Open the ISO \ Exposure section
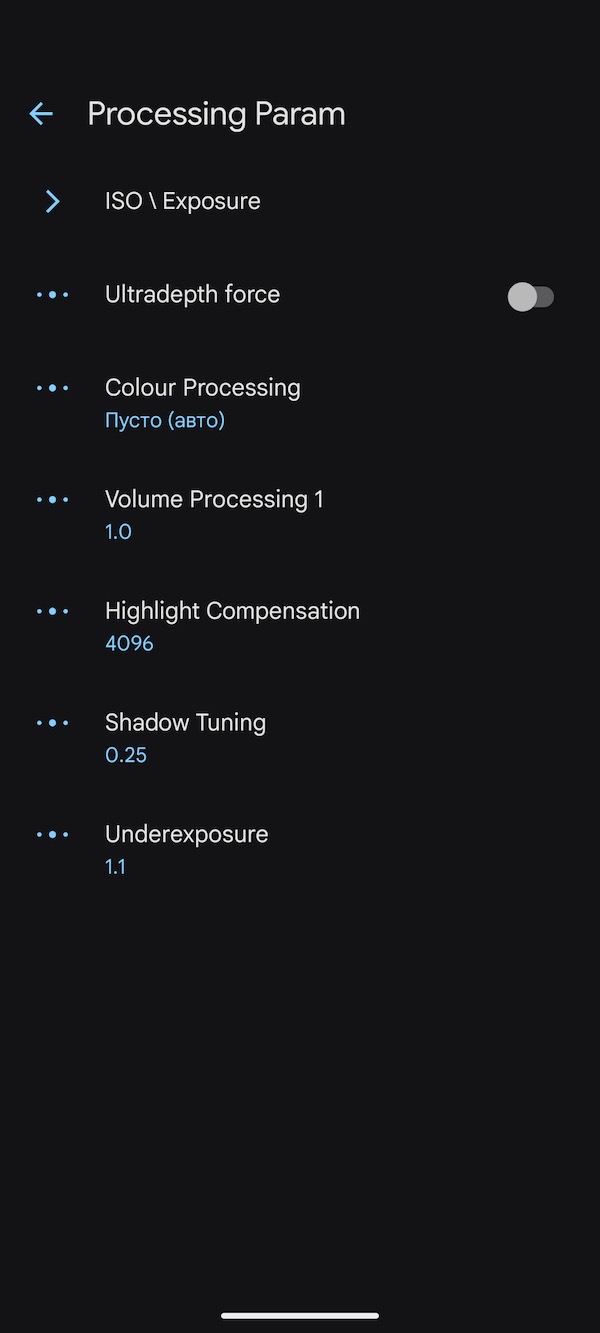Screen dimensions: 600x1333 183,201
